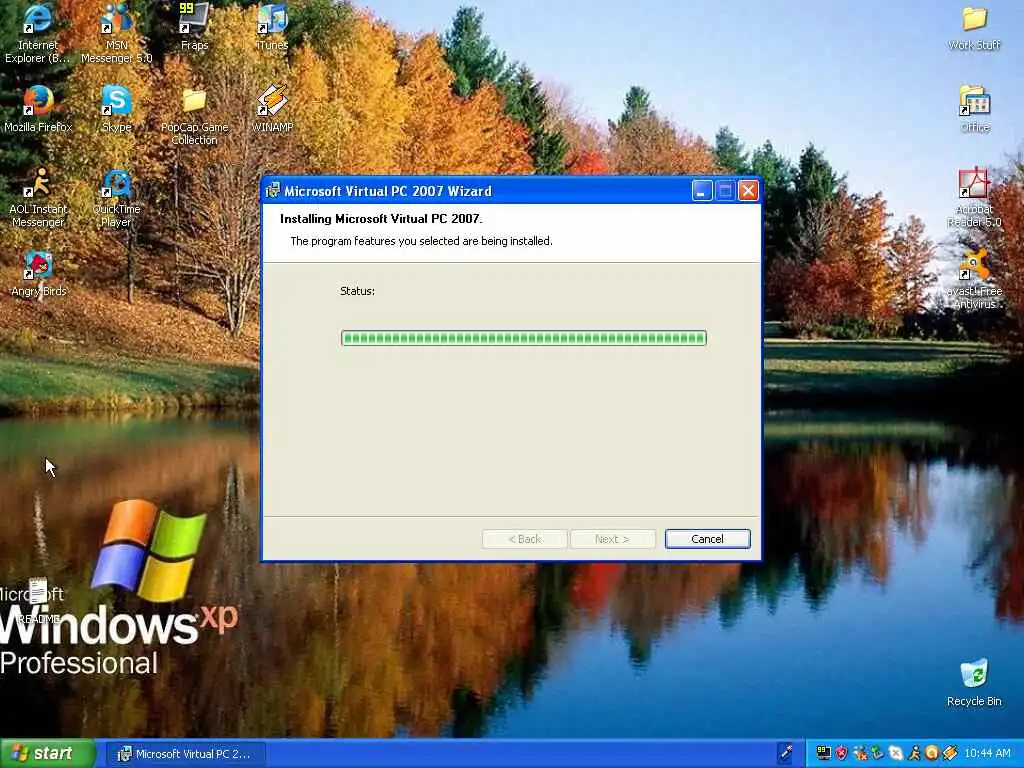
Task: Select the Office desktop shortcut
Action: click(974, 109)
